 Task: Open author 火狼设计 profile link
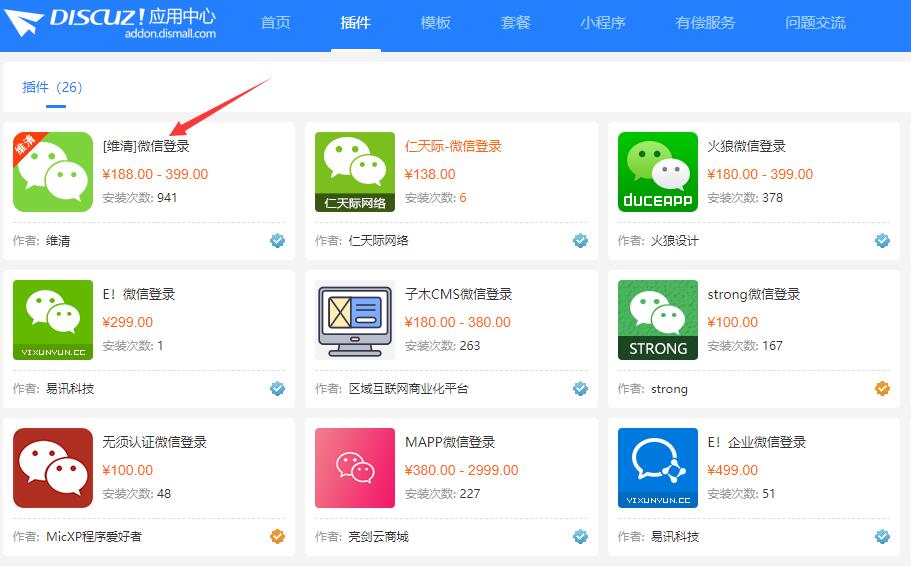675,241
